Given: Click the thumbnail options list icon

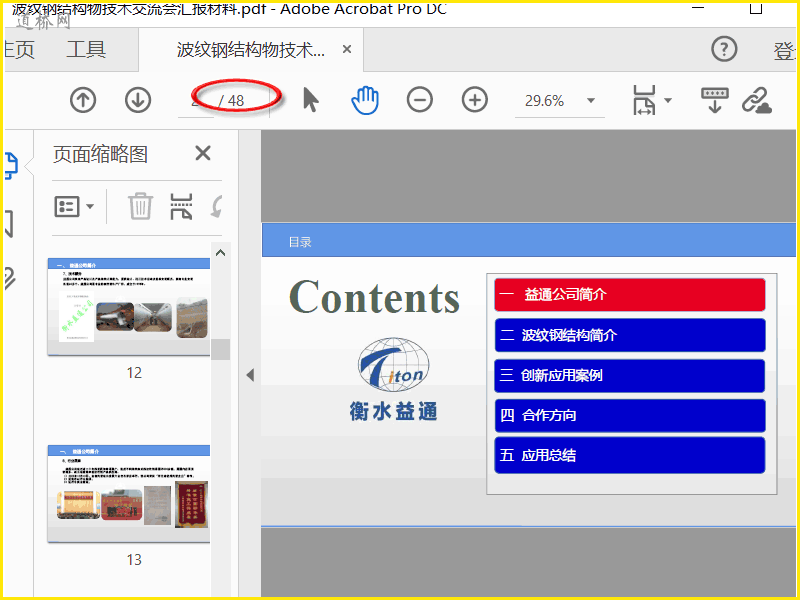Looking at the screenshot, I should point(67,207).
